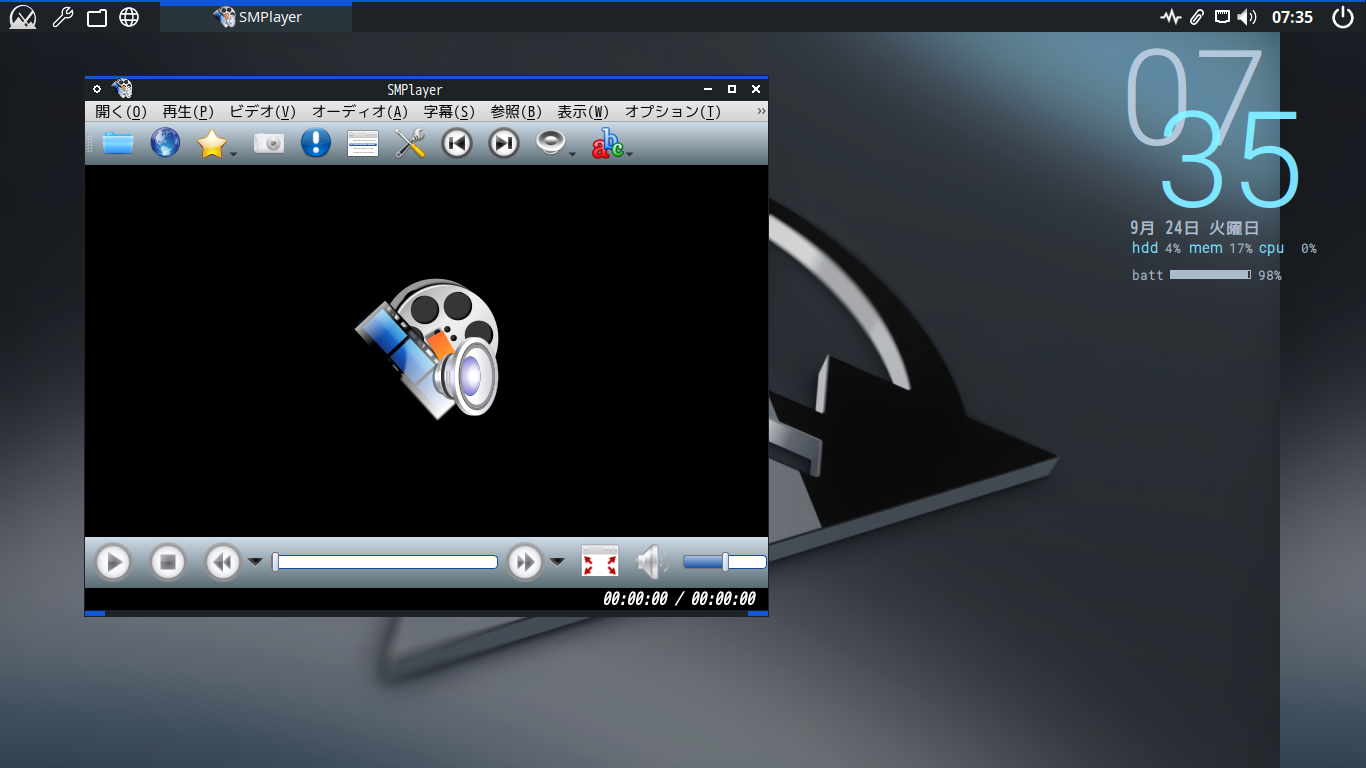Screen dimensions: 1366x768
Task: Open the 表示(W) menu
Action: pos(583,112)
